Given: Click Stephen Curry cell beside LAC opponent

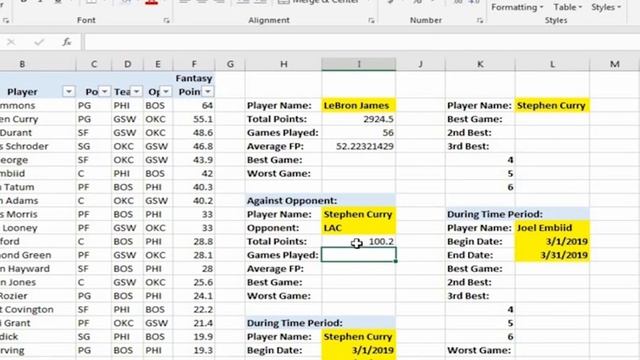Looking at the screenshot, I should [x=358, y=214].
